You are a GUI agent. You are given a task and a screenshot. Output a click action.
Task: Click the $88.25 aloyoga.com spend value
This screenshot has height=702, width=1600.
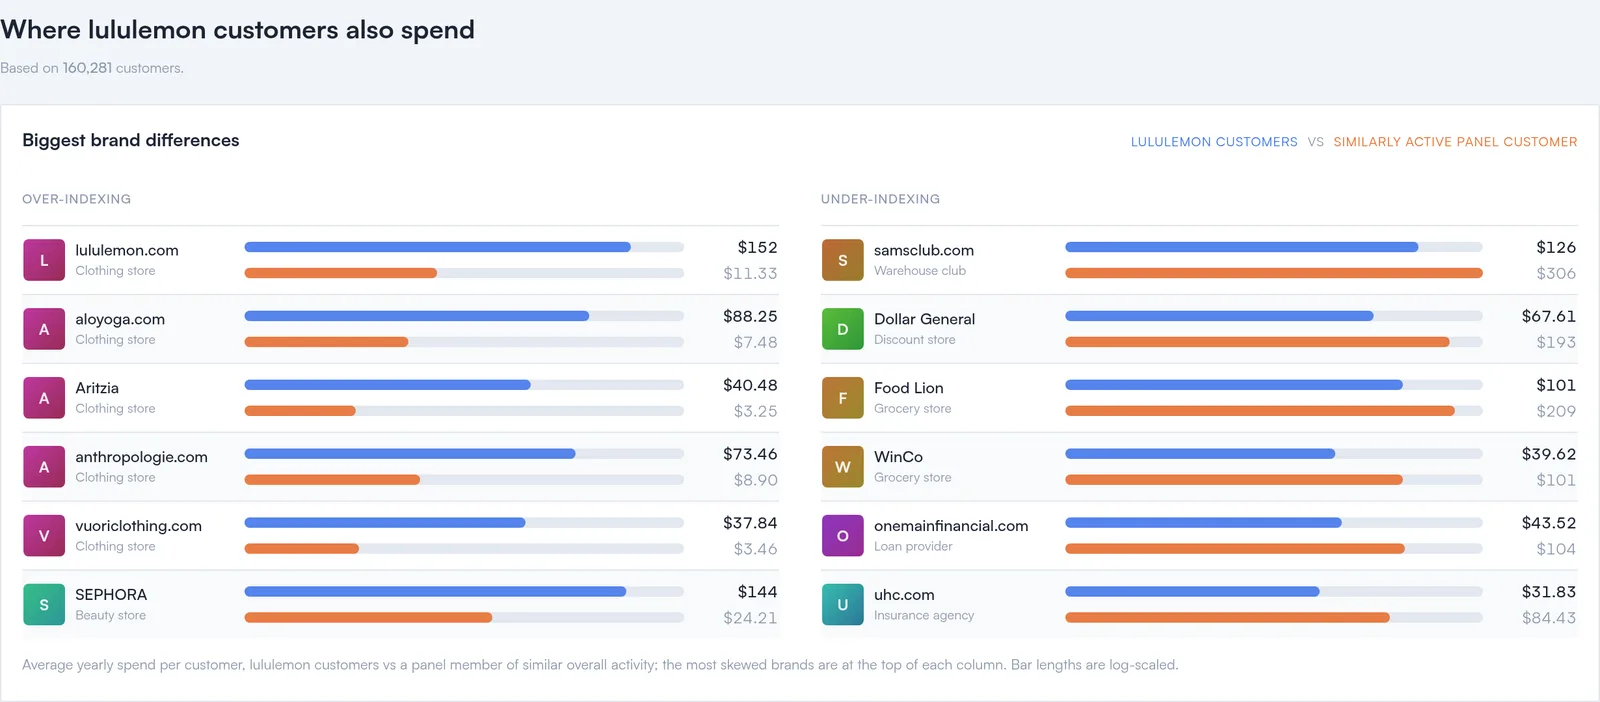click(x=750, y=316)
